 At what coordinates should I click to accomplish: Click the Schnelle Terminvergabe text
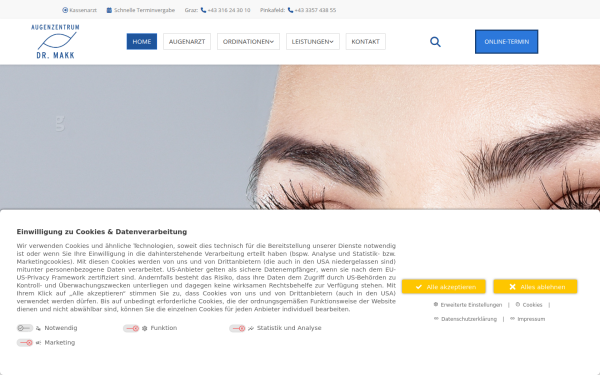pyautogui.click(x=144, y=10)
